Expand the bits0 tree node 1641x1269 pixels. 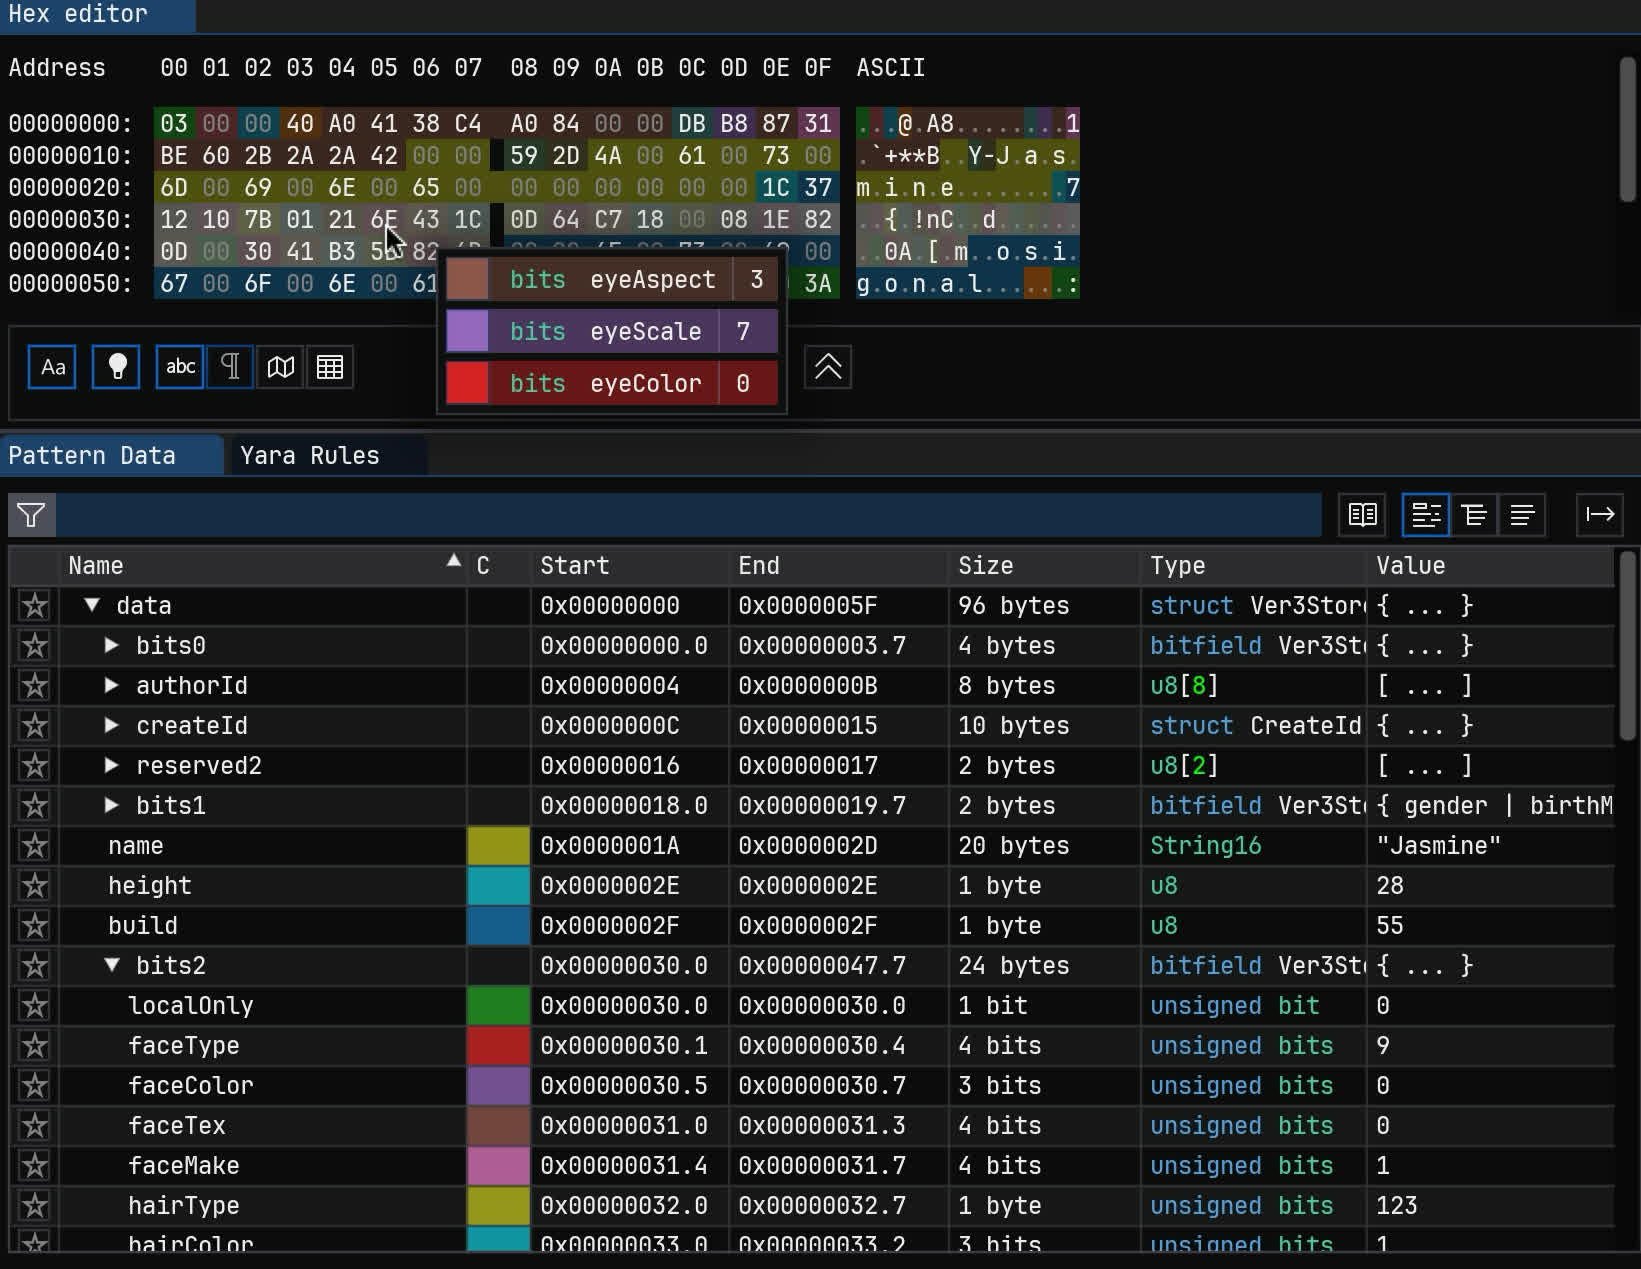point(112,646)
